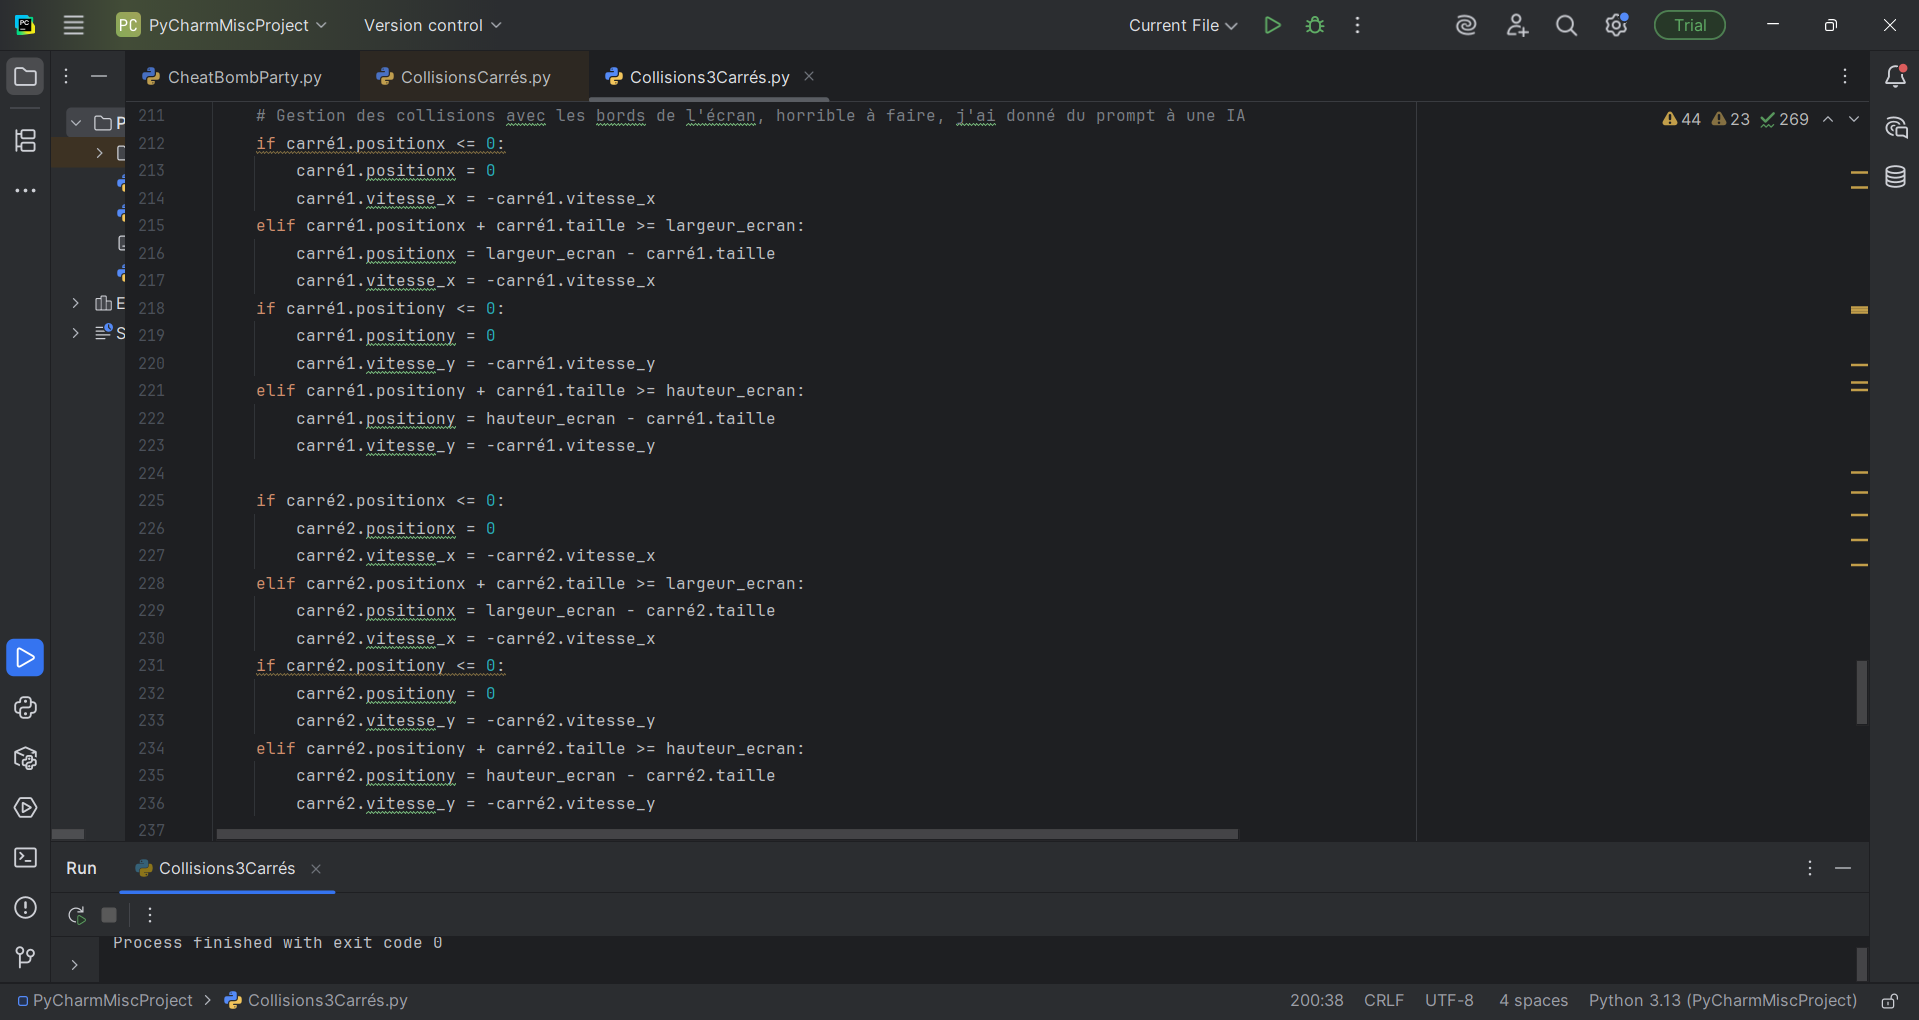The height and width of the screenshot is (1020, 1919).
Task: Open the Structure tool window
Action: point(25,141)
